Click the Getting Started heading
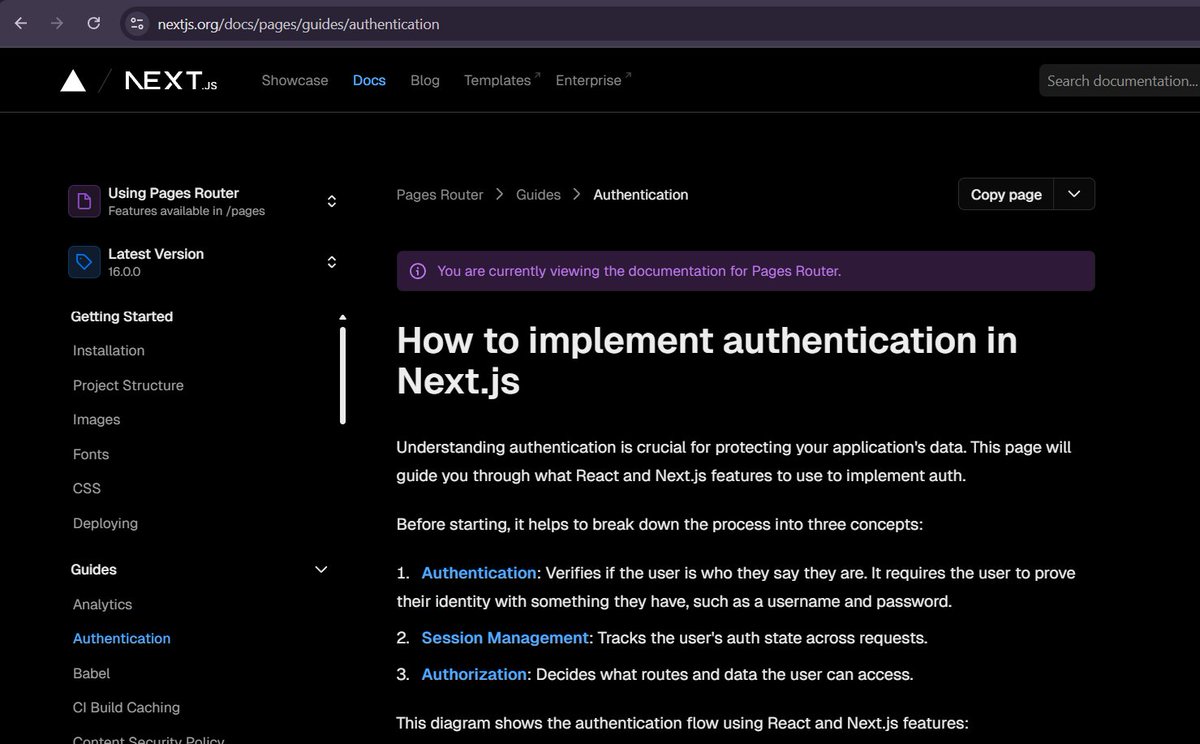 point(122,316)
